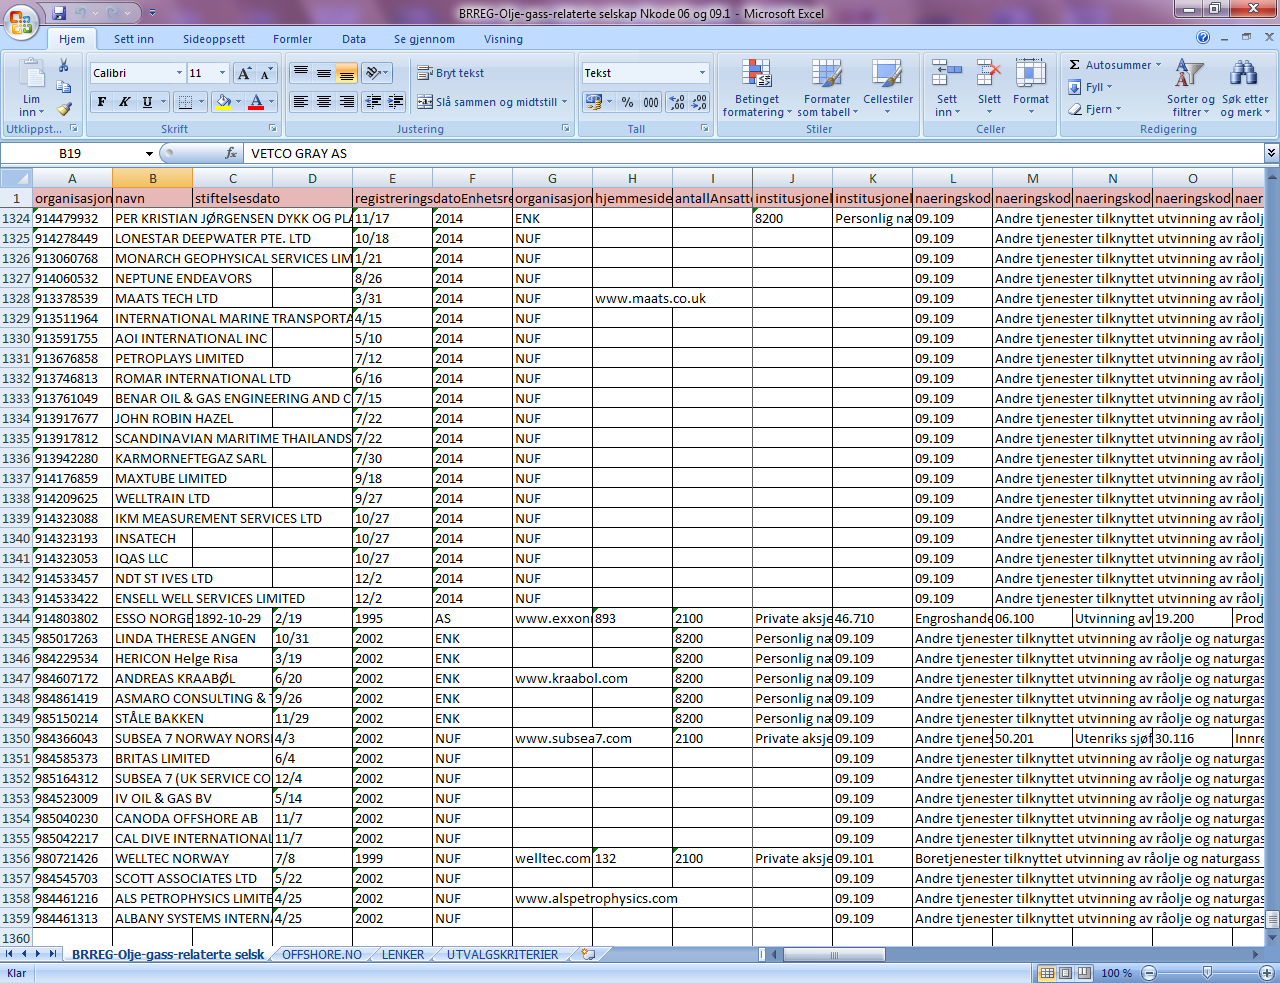Apply percent style format
Image resolution: width=1280 pixels, height=983 pixels.
[x=627, y=102]
